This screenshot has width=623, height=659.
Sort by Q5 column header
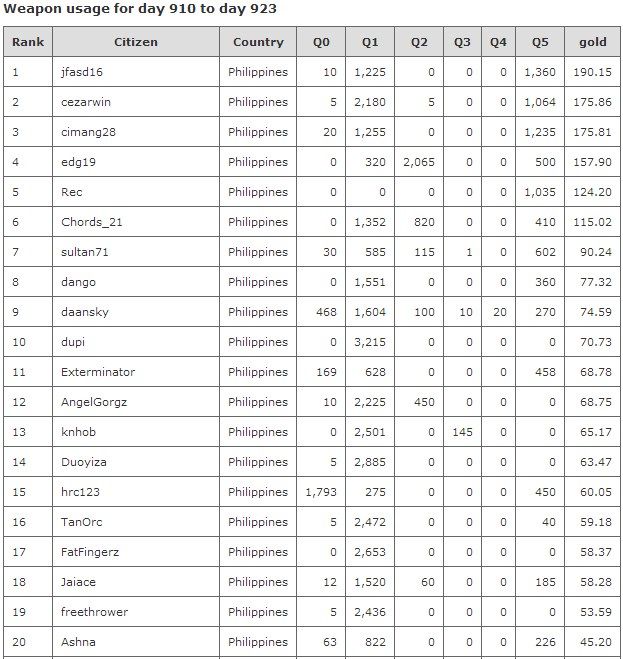(x=540, y=42)
